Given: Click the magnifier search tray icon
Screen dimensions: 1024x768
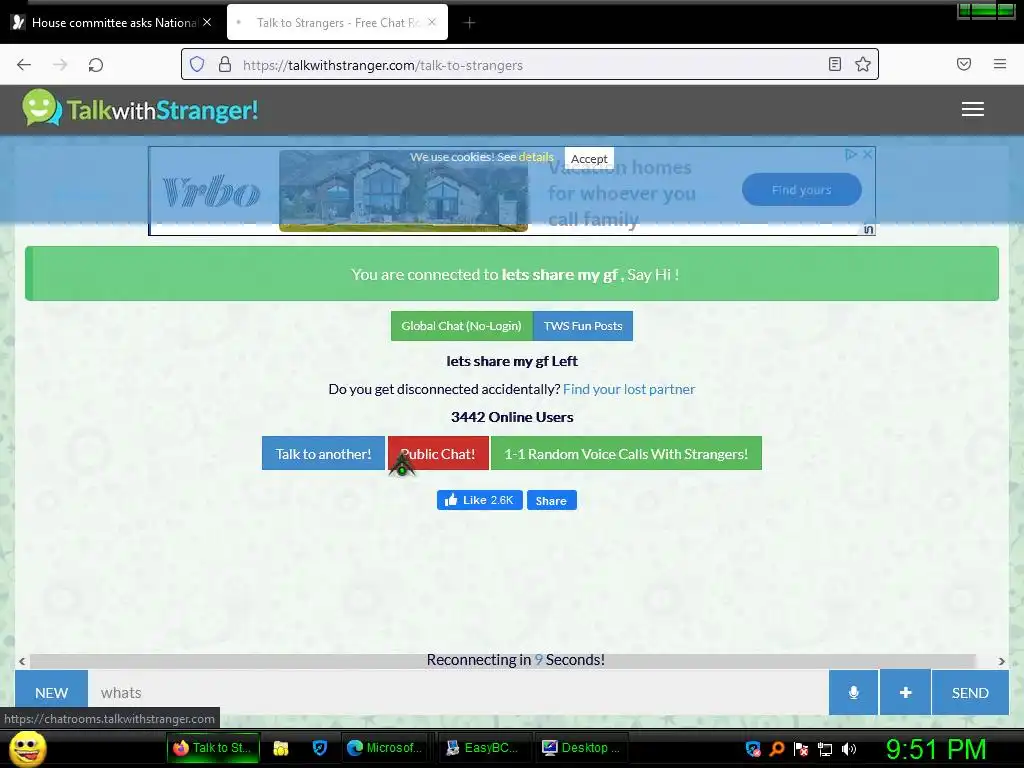Looking at the screenshot, I should click(x=777, y=749).
